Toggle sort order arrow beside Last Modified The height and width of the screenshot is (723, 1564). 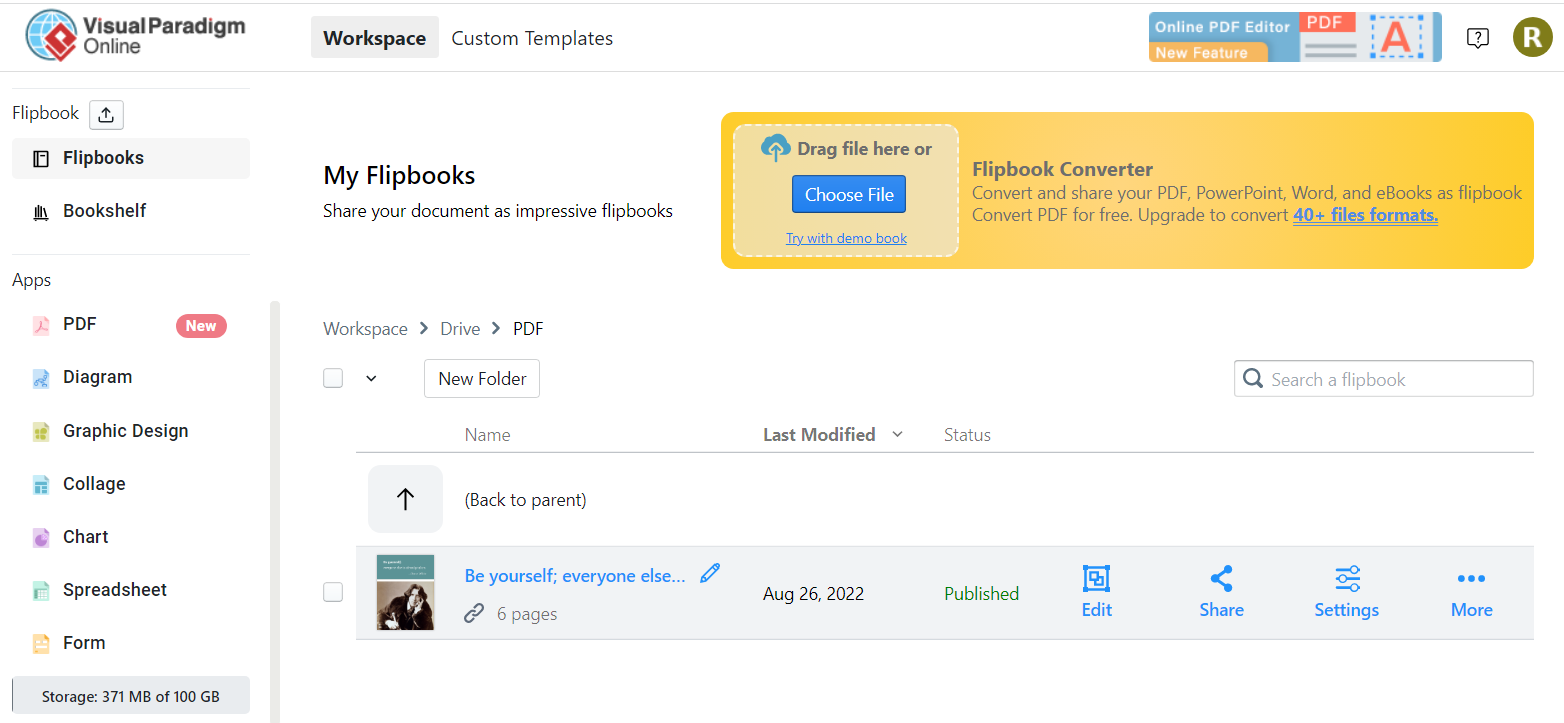[x=897, y=434]
